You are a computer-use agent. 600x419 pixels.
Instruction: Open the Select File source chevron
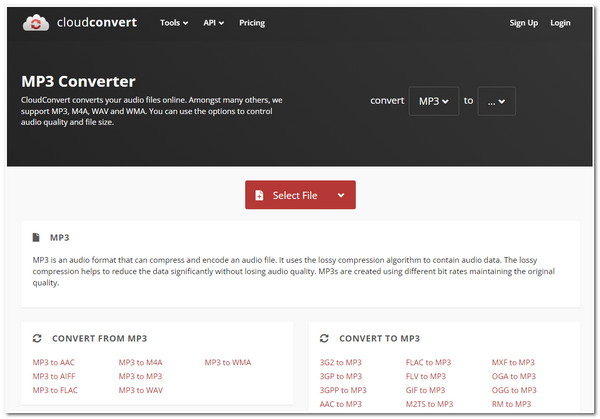click(x=341, y=195)
